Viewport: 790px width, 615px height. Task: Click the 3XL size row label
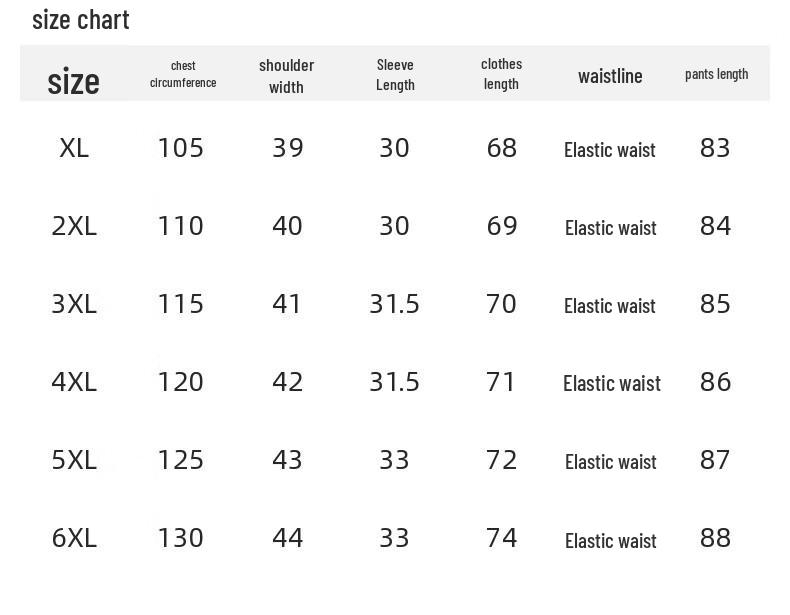[x=74, y=304]
